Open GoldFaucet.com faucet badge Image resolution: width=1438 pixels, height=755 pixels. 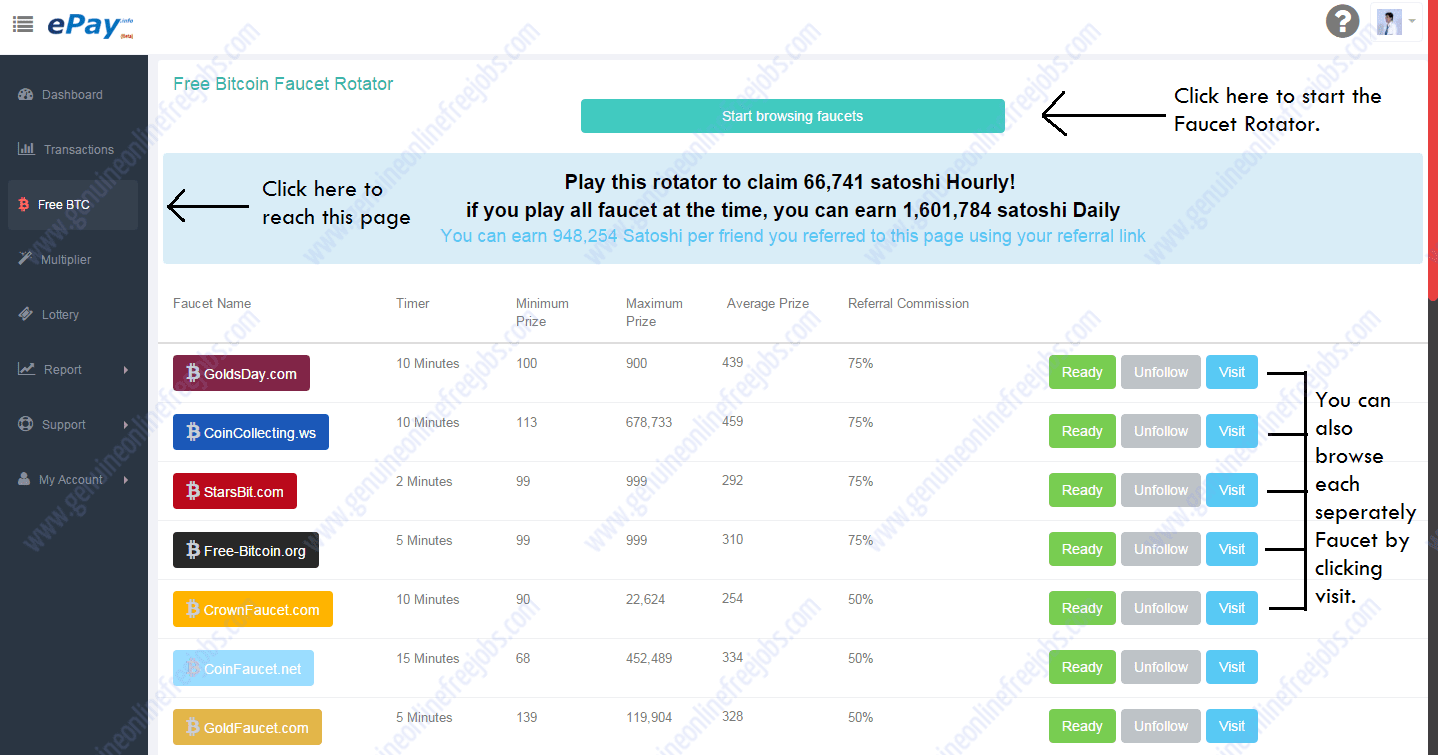coord(247,727)
